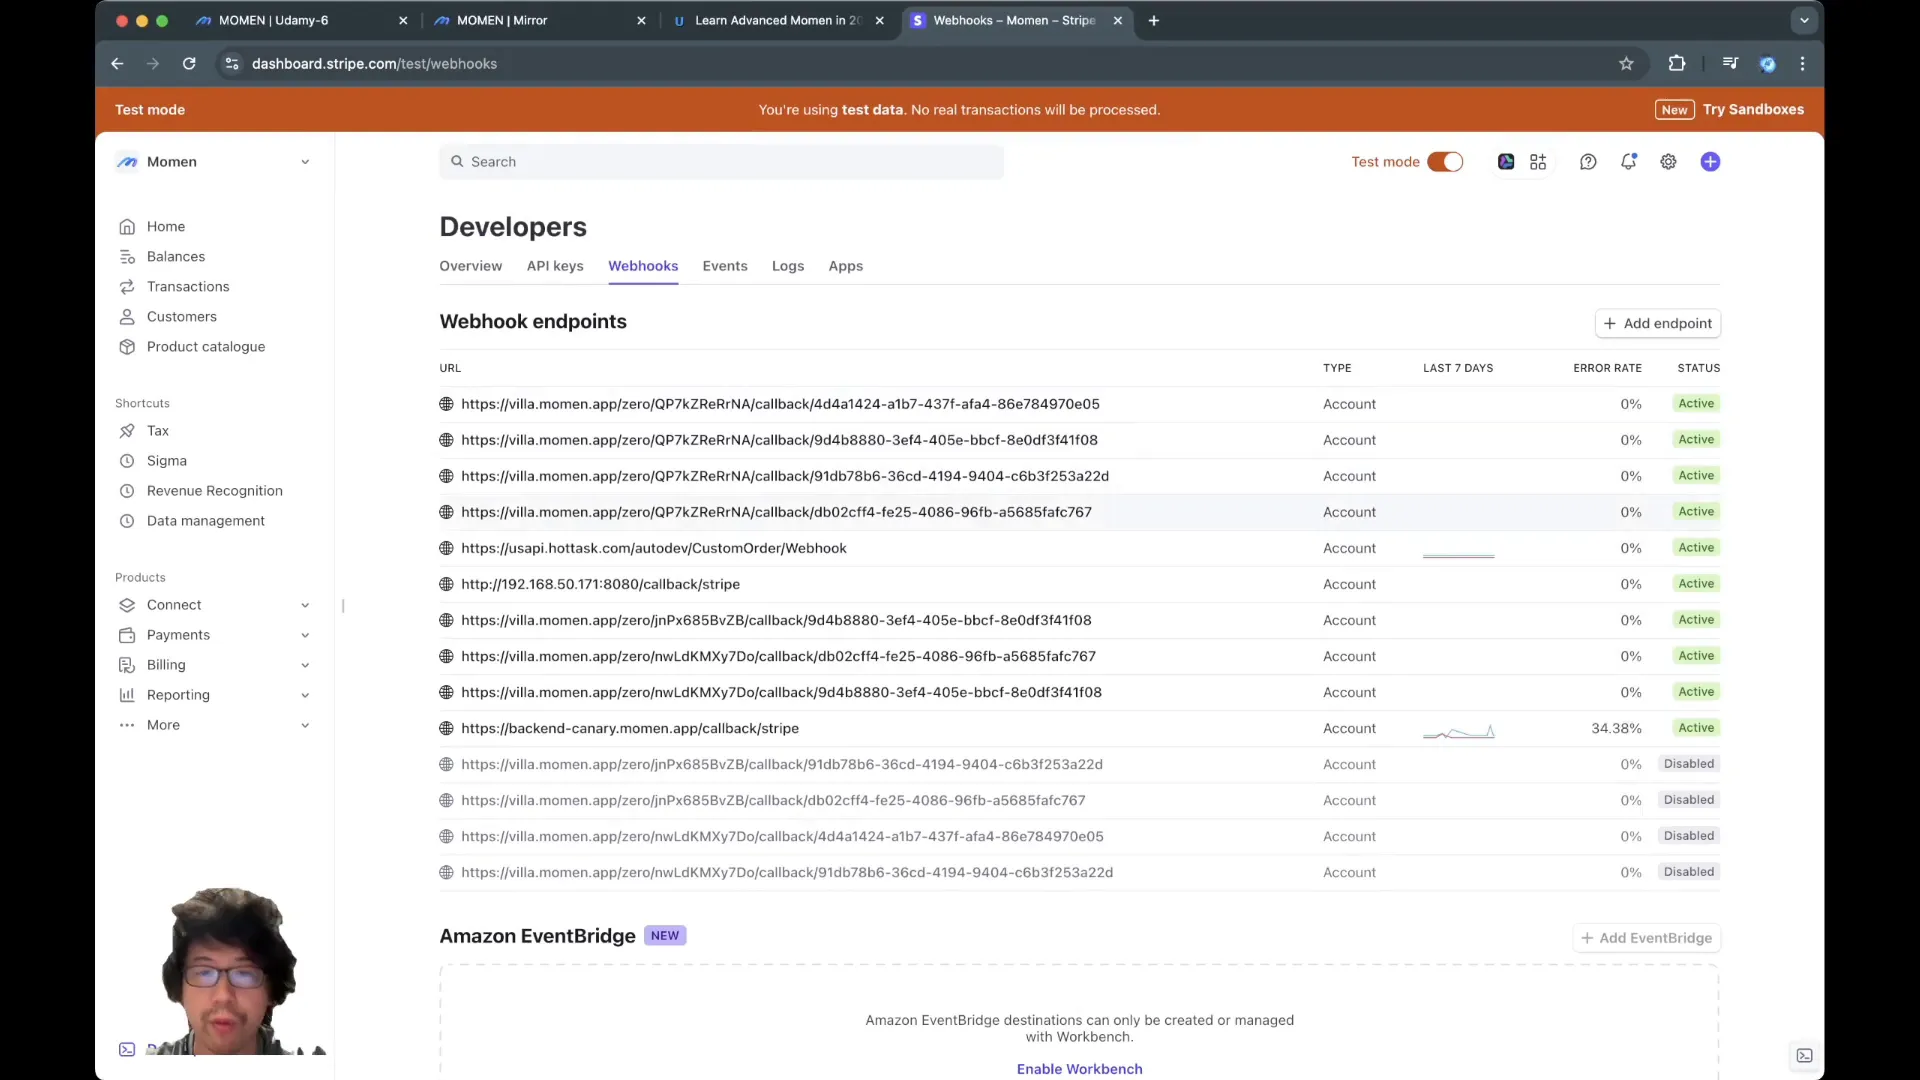Image resolution: width=1920 pixels, height=1080 pixels.
Task: Open the Tax shortcut
Action: coord(157,431)
